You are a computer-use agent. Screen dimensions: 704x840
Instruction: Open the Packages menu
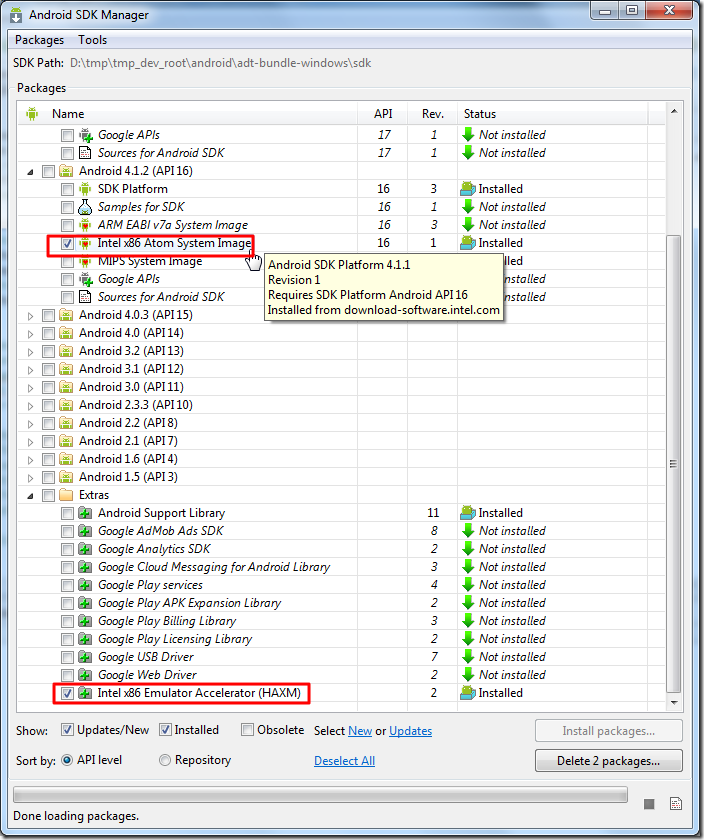[x=39, y=40]
